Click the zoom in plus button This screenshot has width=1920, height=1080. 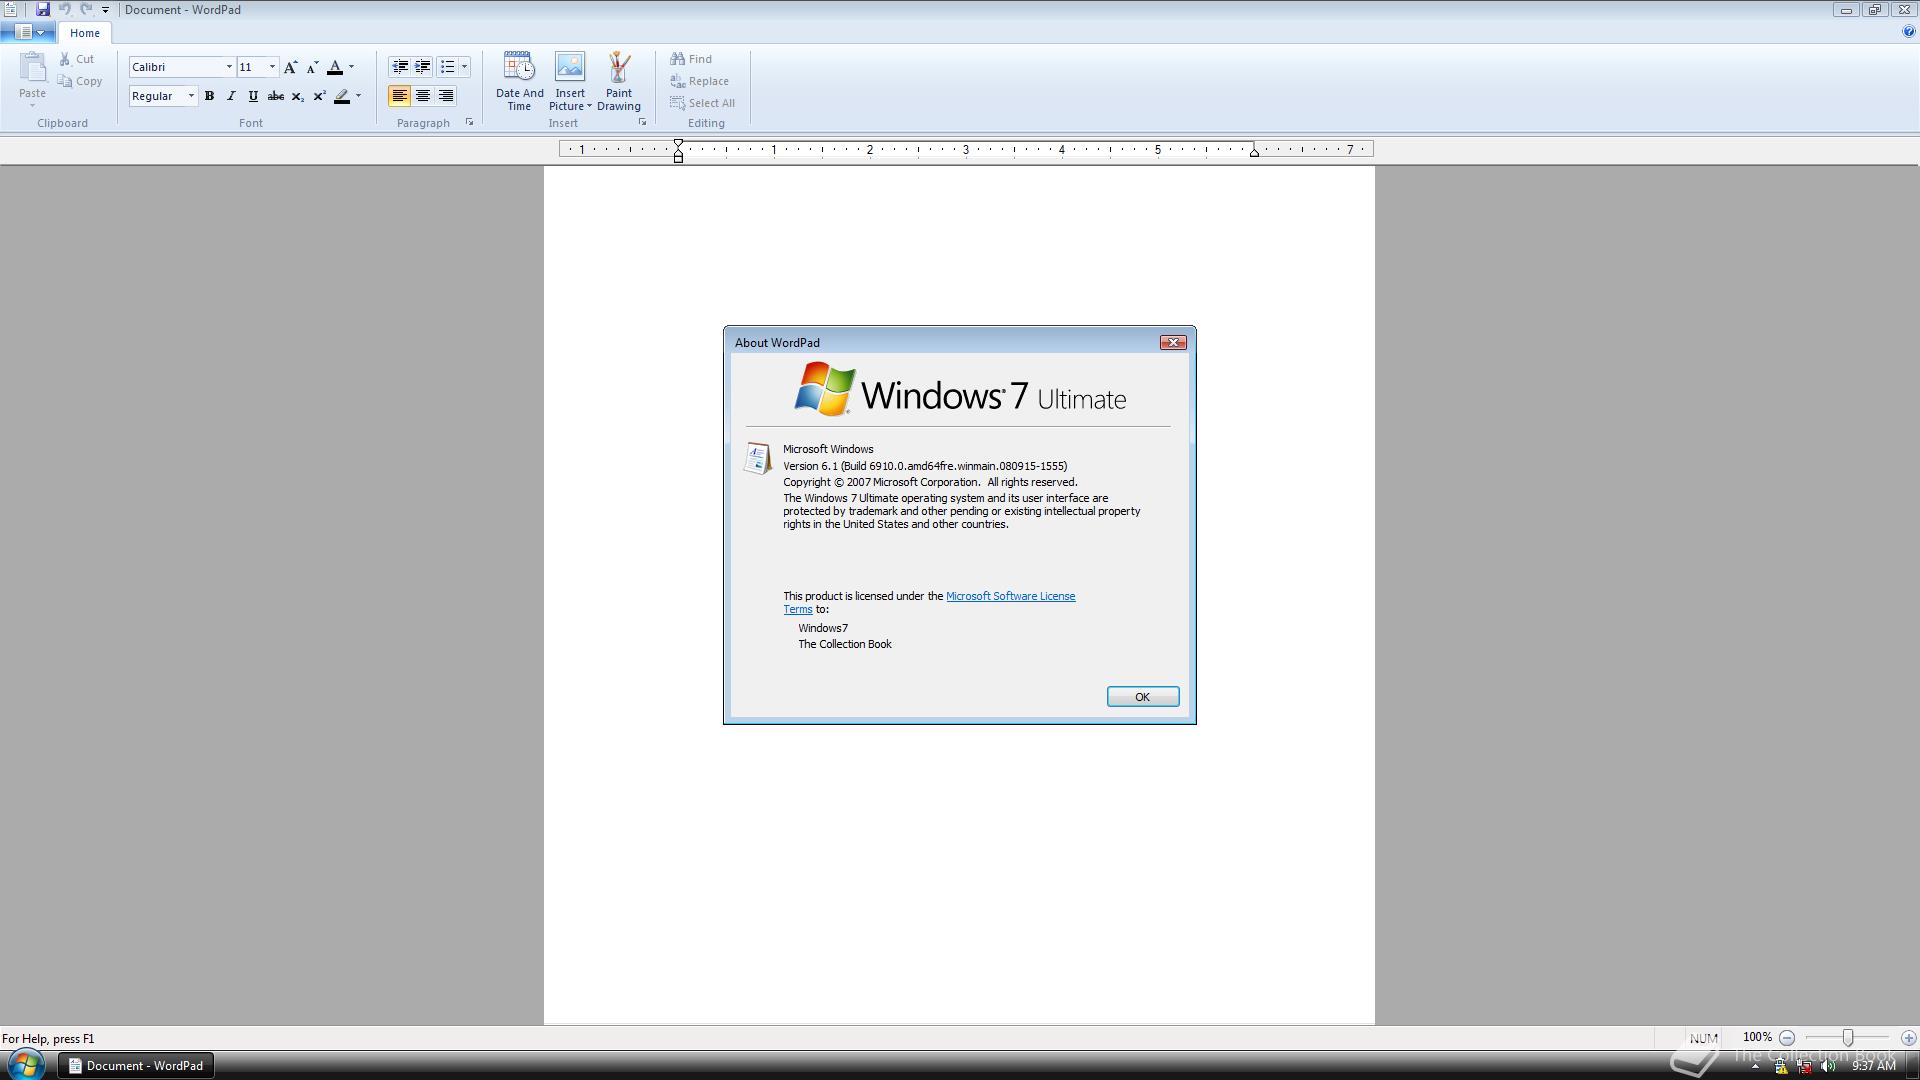(1908, 1038)
